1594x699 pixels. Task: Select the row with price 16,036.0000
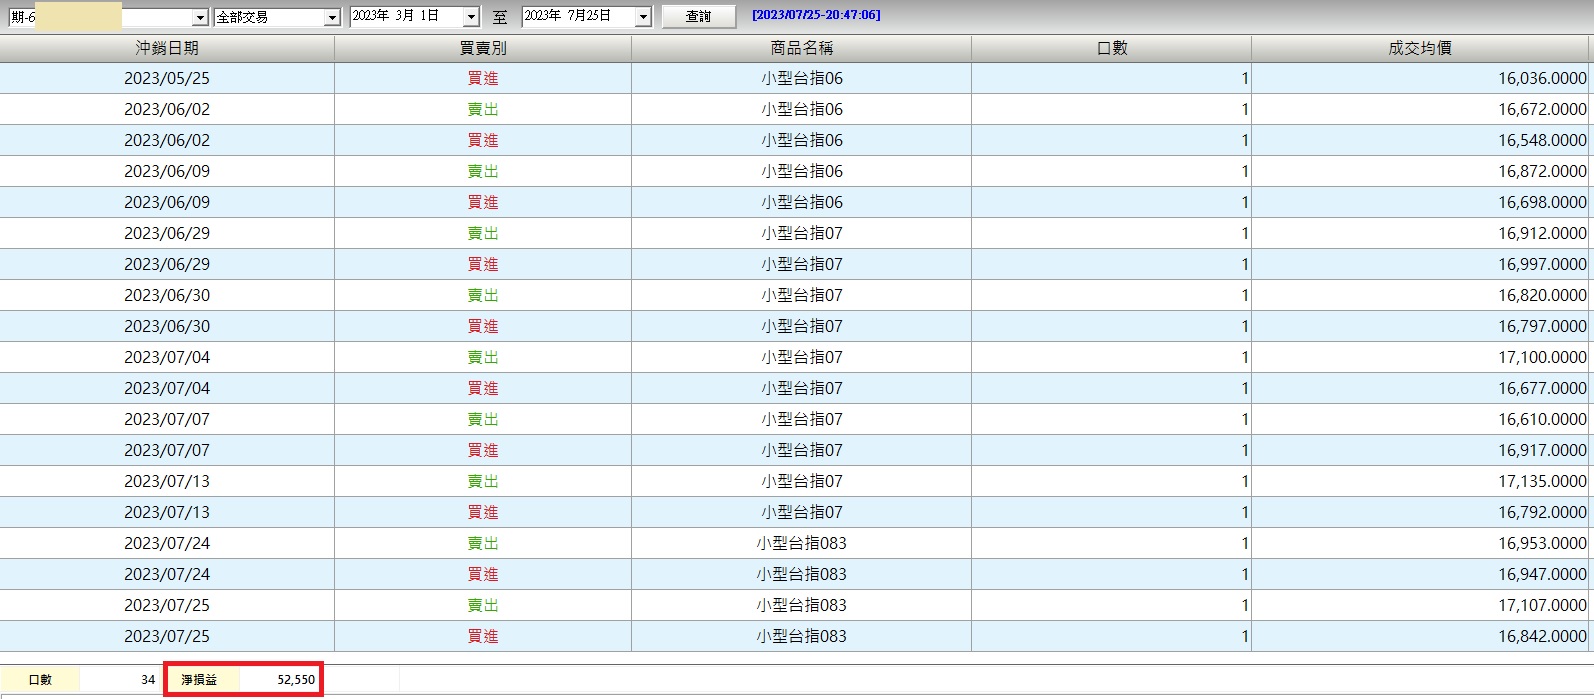click(795, 78)
